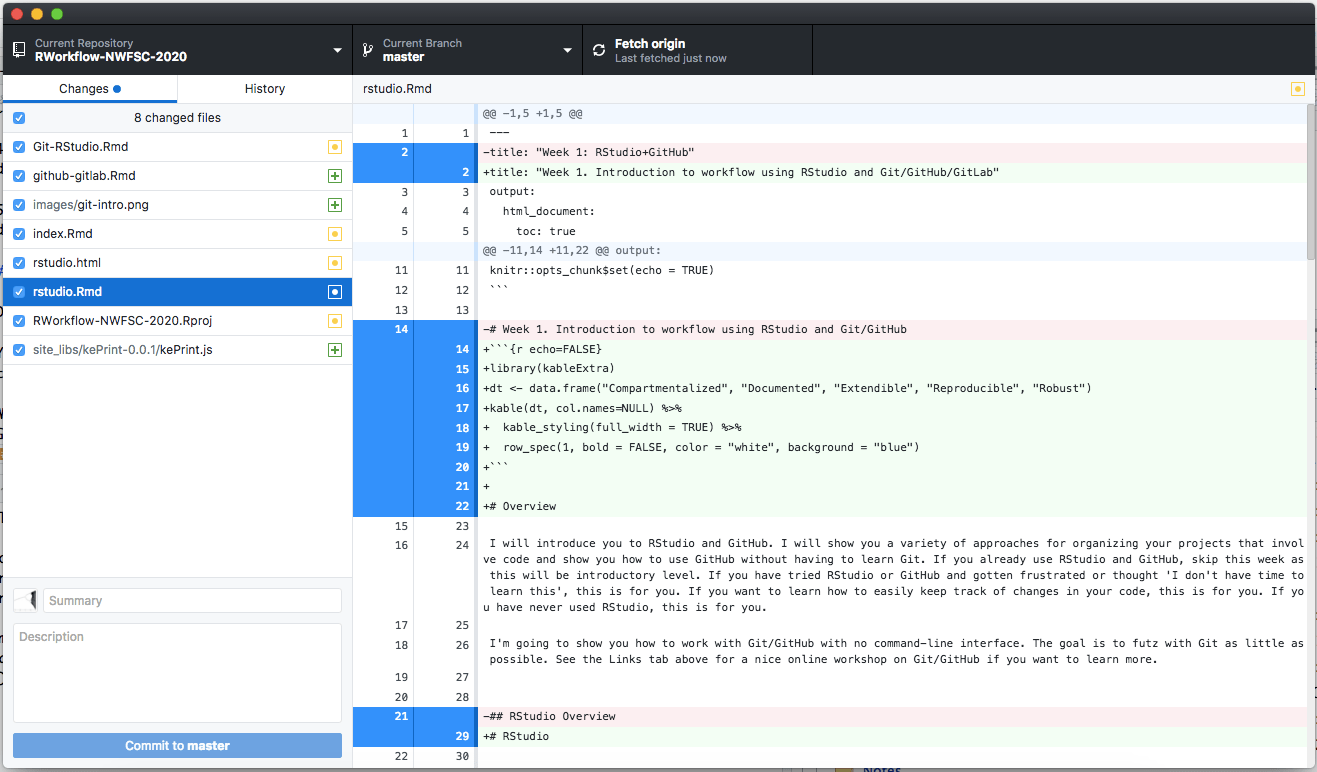Image resolution: width=1317 pixels, height=772 pixels.
Task: Toggle the select-all changed files checkbox
Action: click(x=19, y=118)
